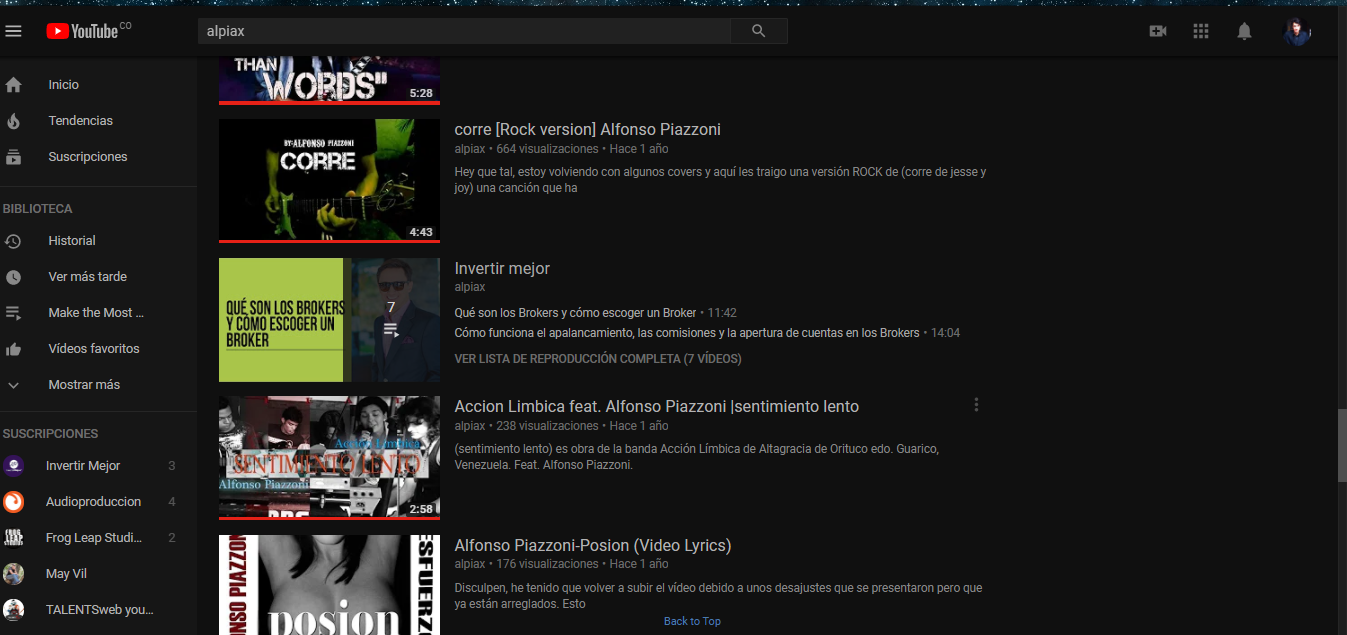The height and width of the screenshot is (635, 1347).
Task: Click the Make the Most playlist icon
Action: pyautogui.click(x=13, y=313)
